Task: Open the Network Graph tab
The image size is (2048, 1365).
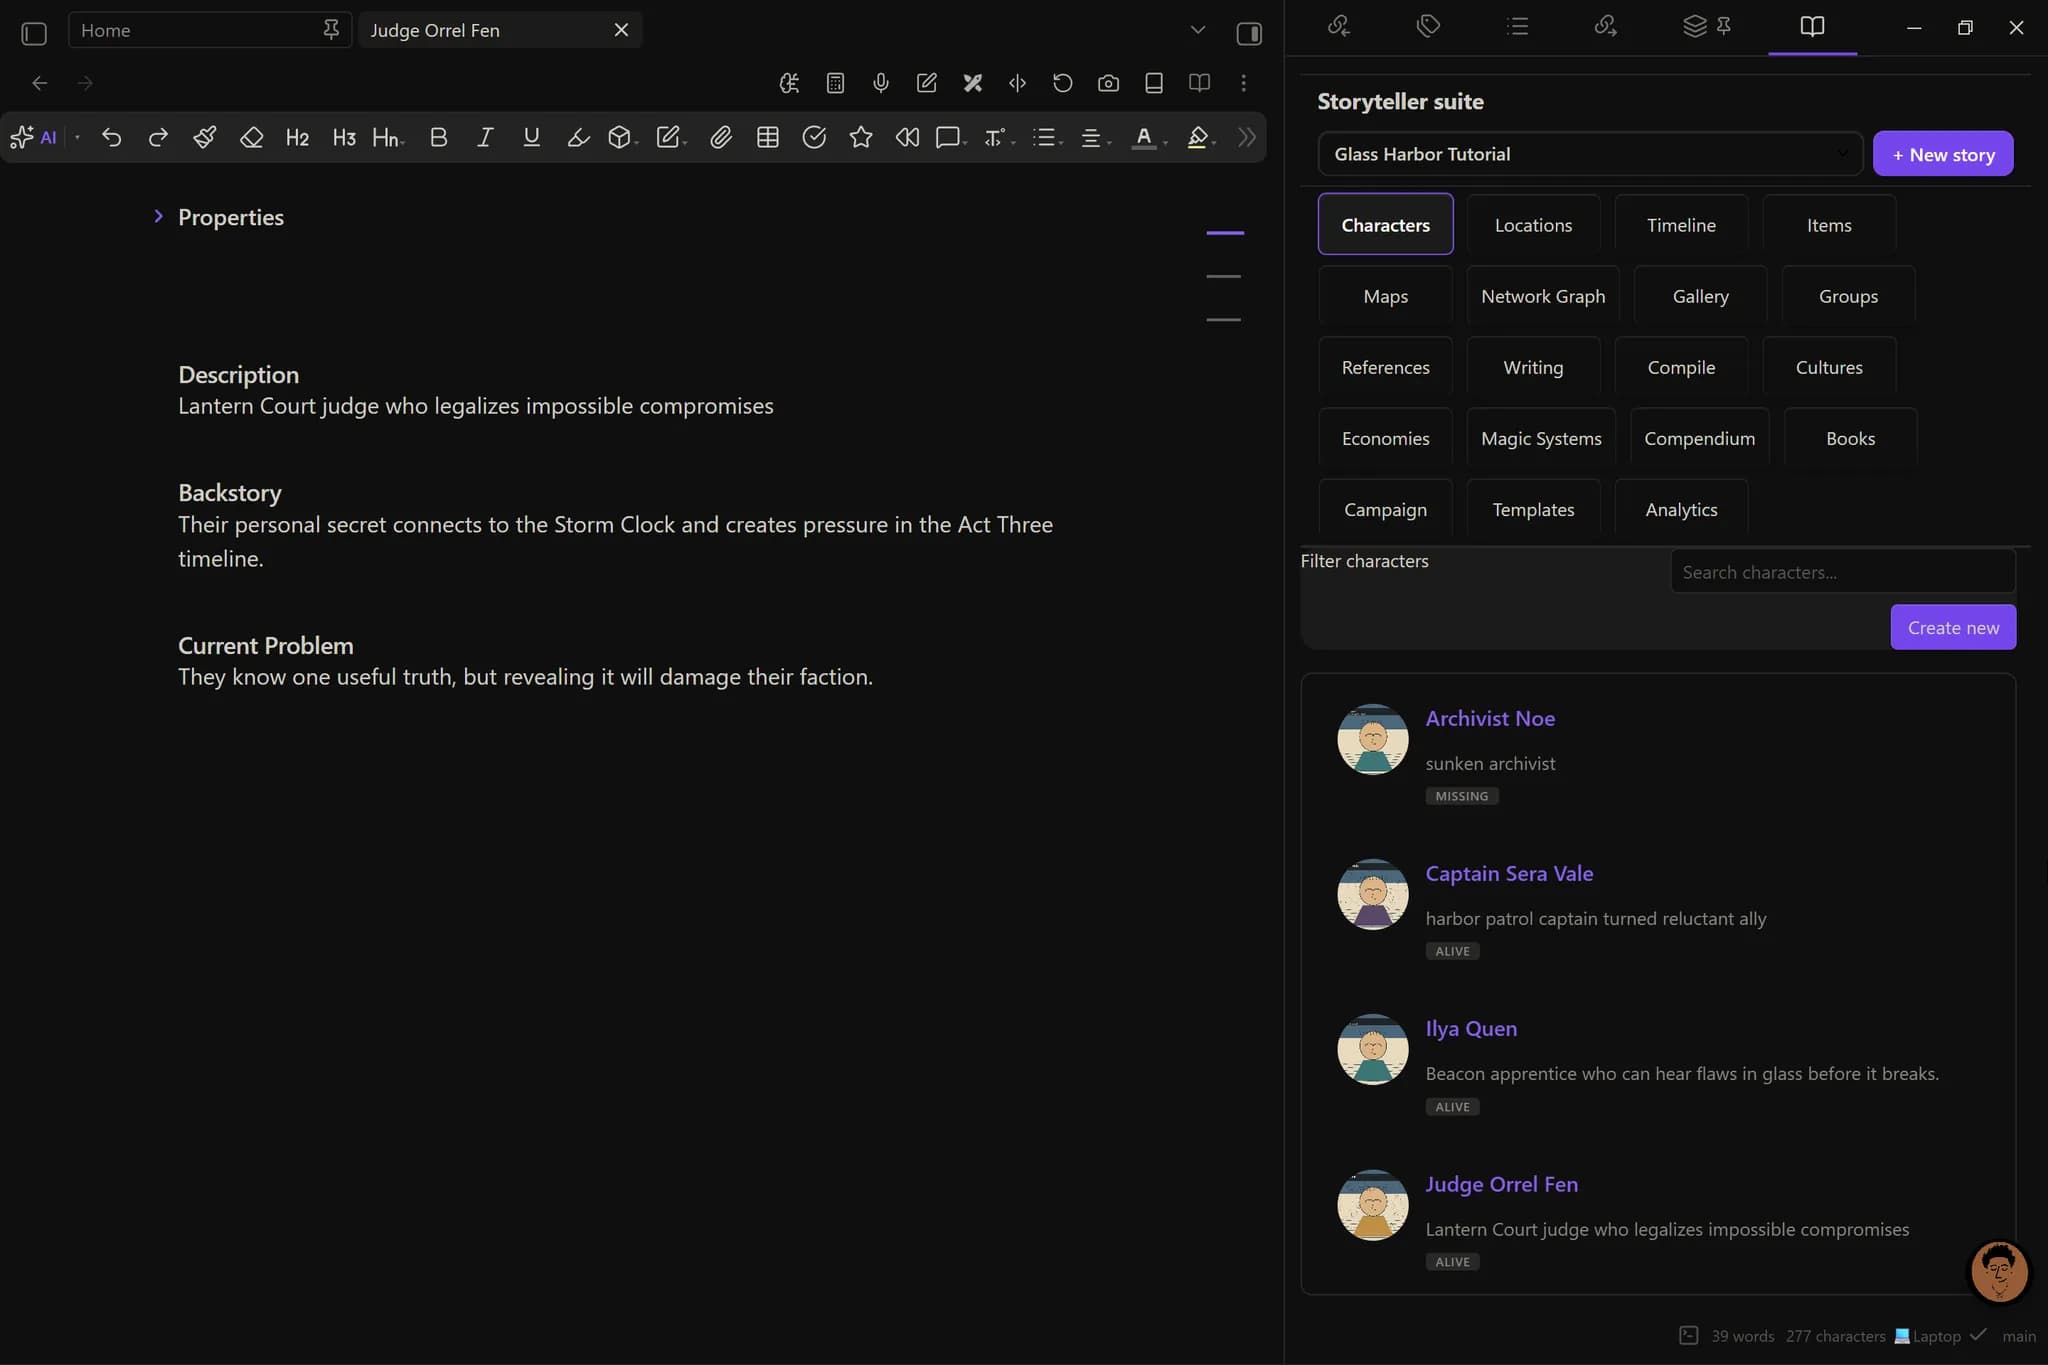Action: pyautogui.click(x=1543, y=296)
